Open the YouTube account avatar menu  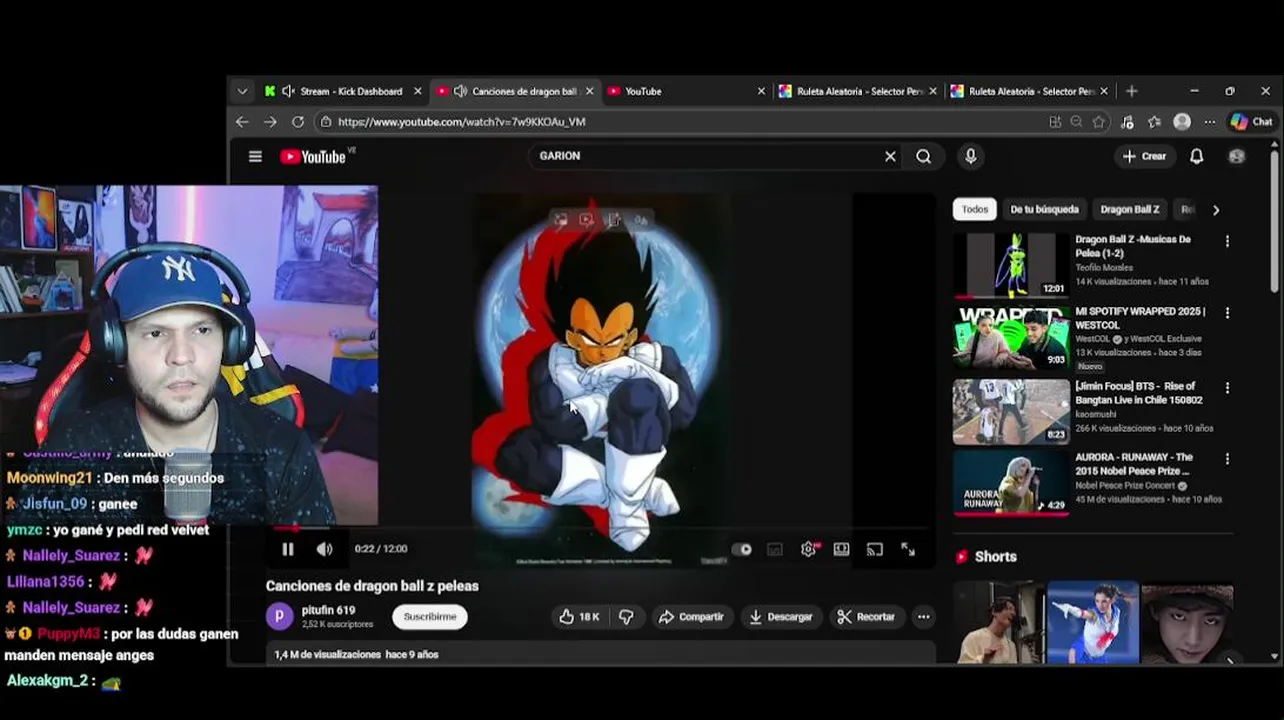coord(1237,156)
